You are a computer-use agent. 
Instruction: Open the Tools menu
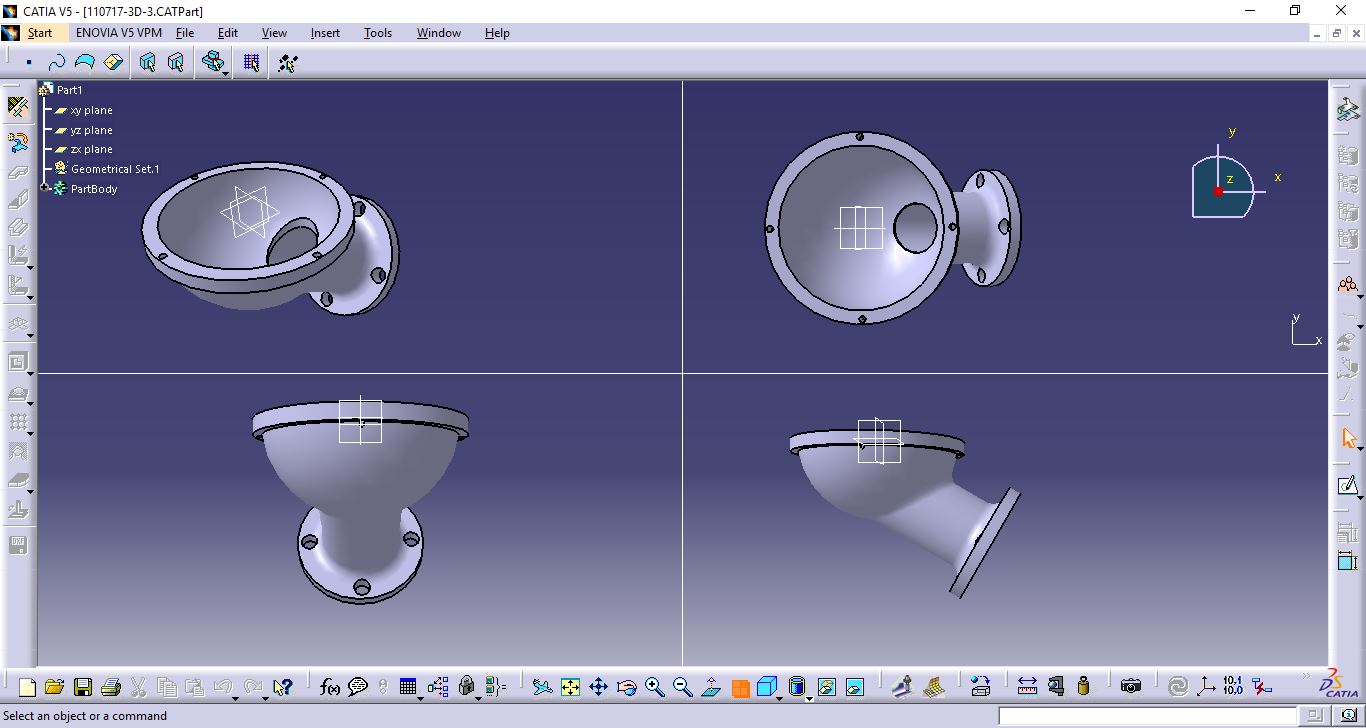click(377, 33)
